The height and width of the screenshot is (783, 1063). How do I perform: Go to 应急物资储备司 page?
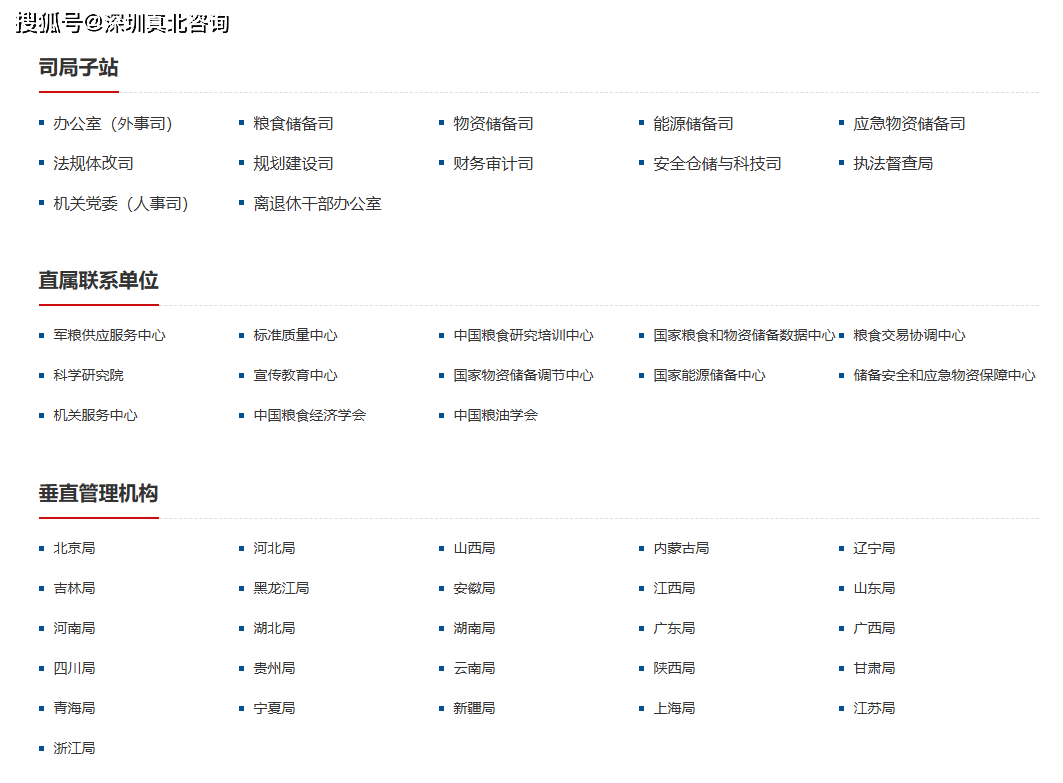pyautogui.click(x=909, y=124)
